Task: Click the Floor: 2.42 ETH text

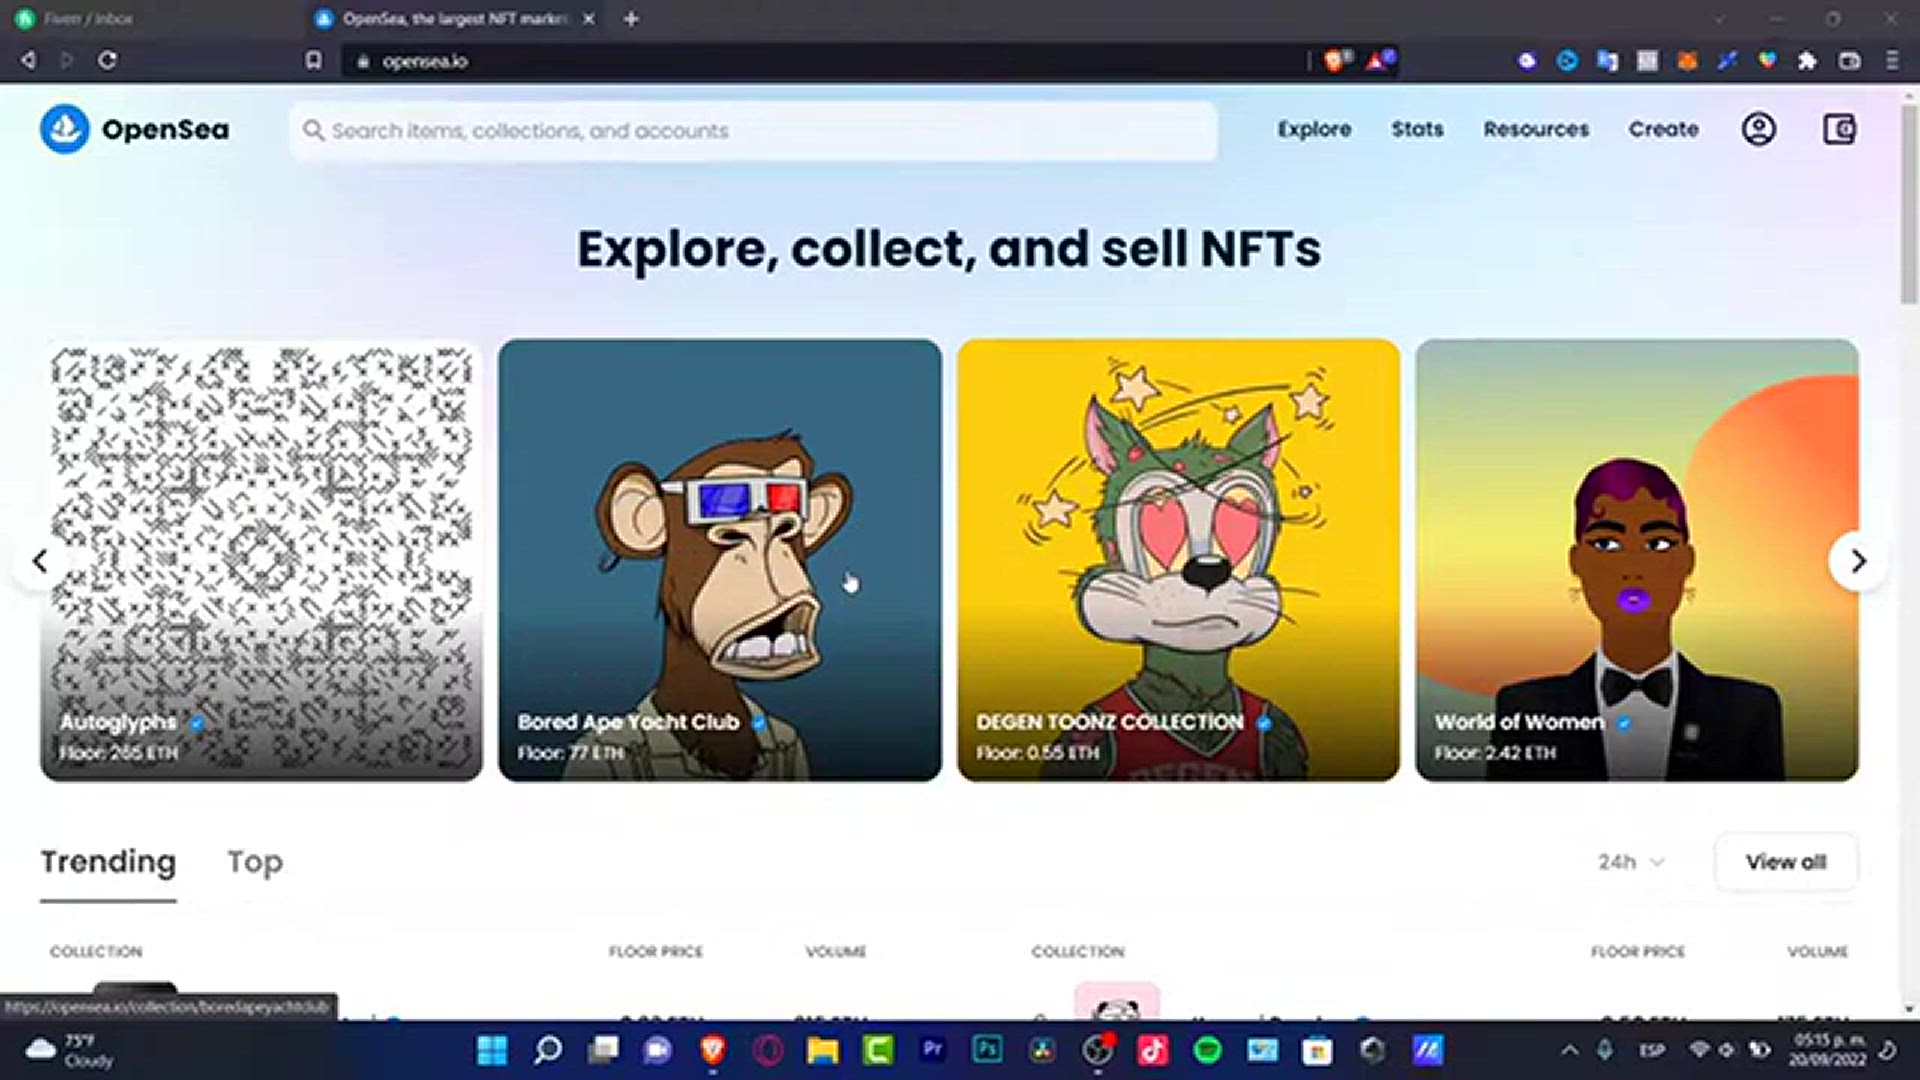Action: pyautogui.click(x=1495, y=753)
